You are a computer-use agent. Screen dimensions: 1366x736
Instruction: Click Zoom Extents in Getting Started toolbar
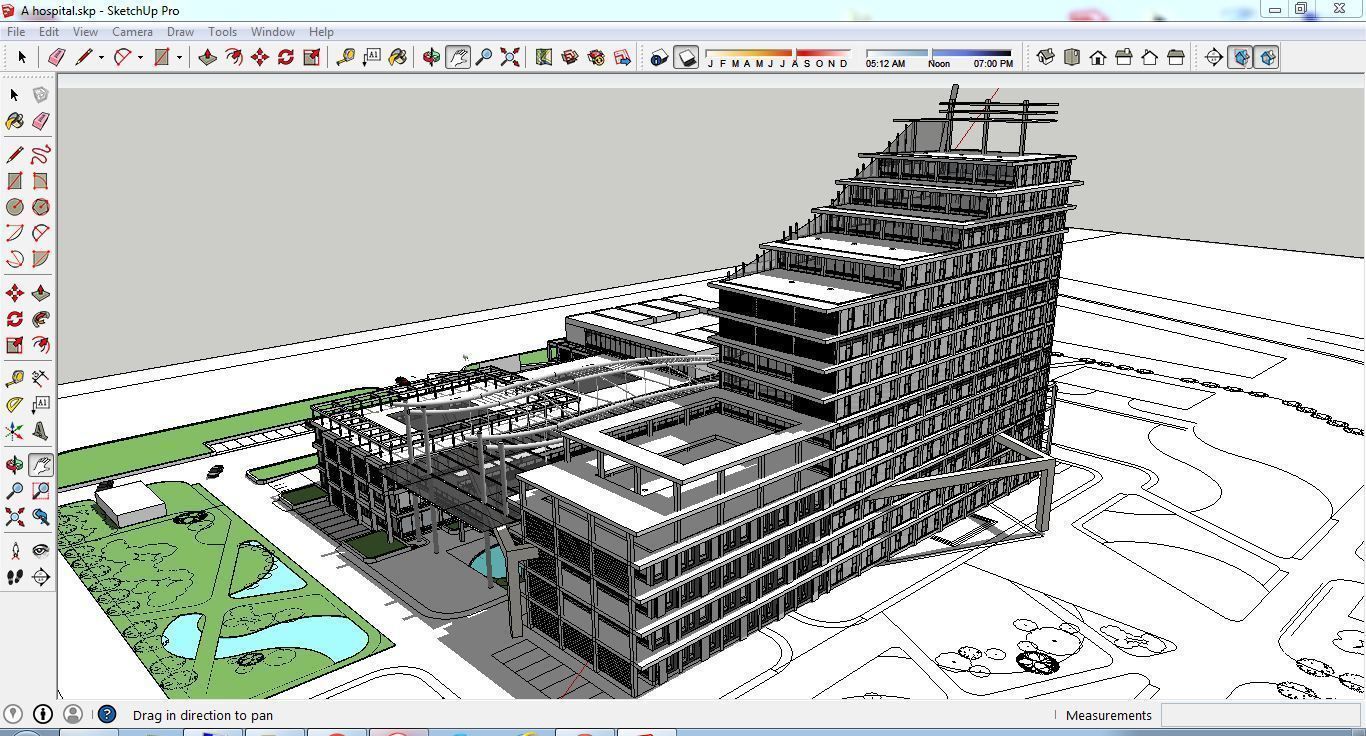[x=510, y=58]
